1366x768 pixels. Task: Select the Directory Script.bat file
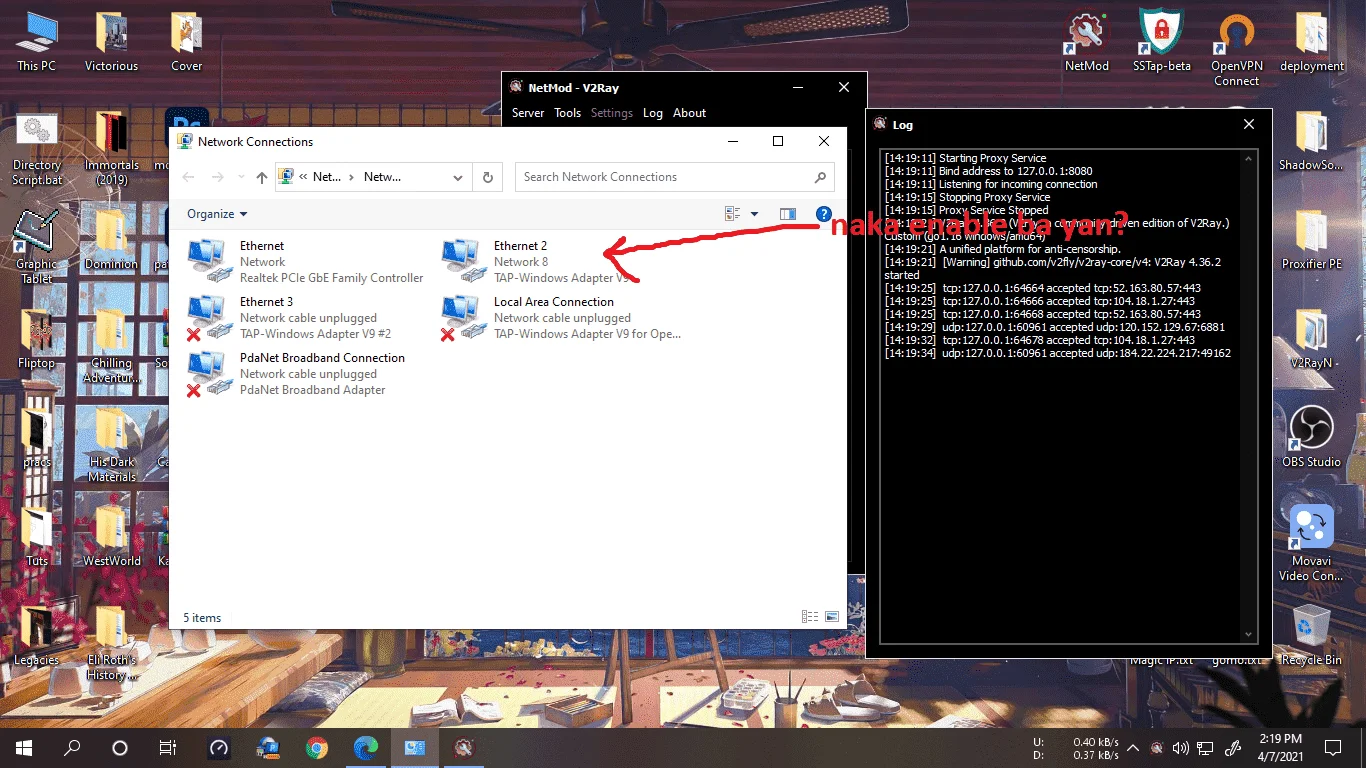[37, 149]
